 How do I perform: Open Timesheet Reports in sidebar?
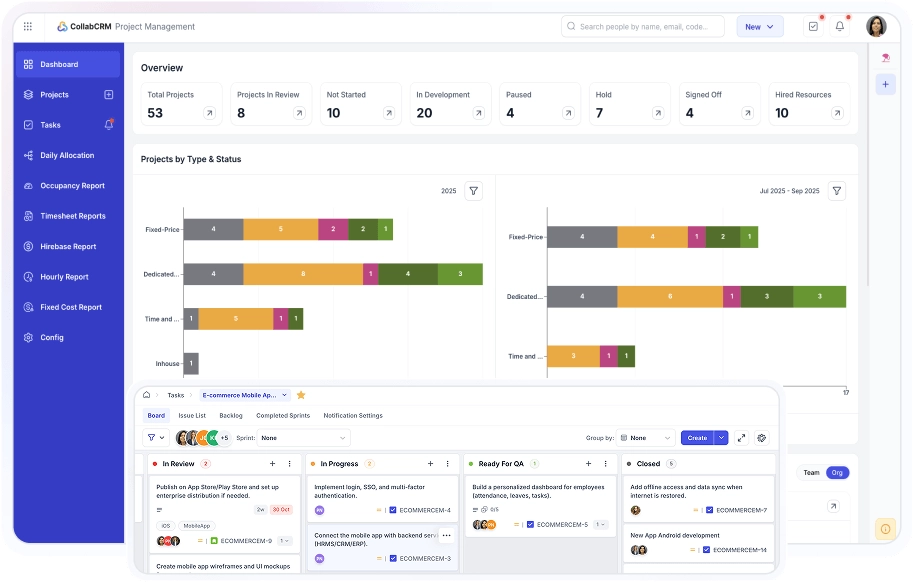[x=72, y=216]
